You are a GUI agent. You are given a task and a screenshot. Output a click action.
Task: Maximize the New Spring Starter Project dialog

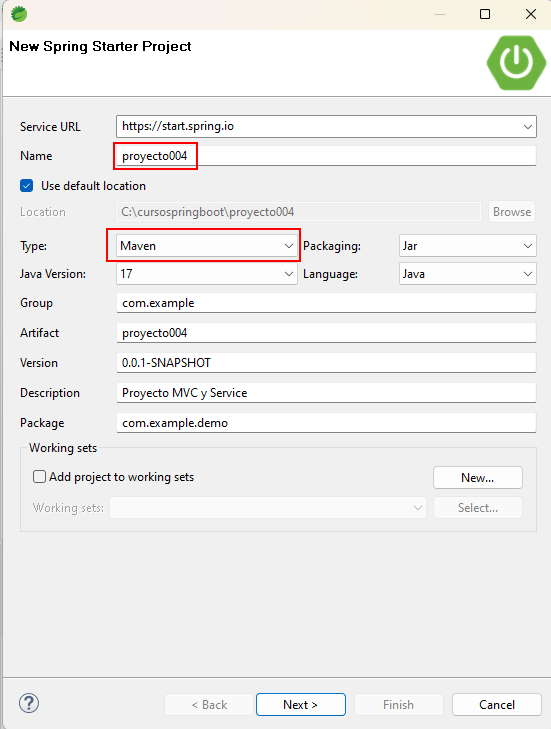point(485,14)
